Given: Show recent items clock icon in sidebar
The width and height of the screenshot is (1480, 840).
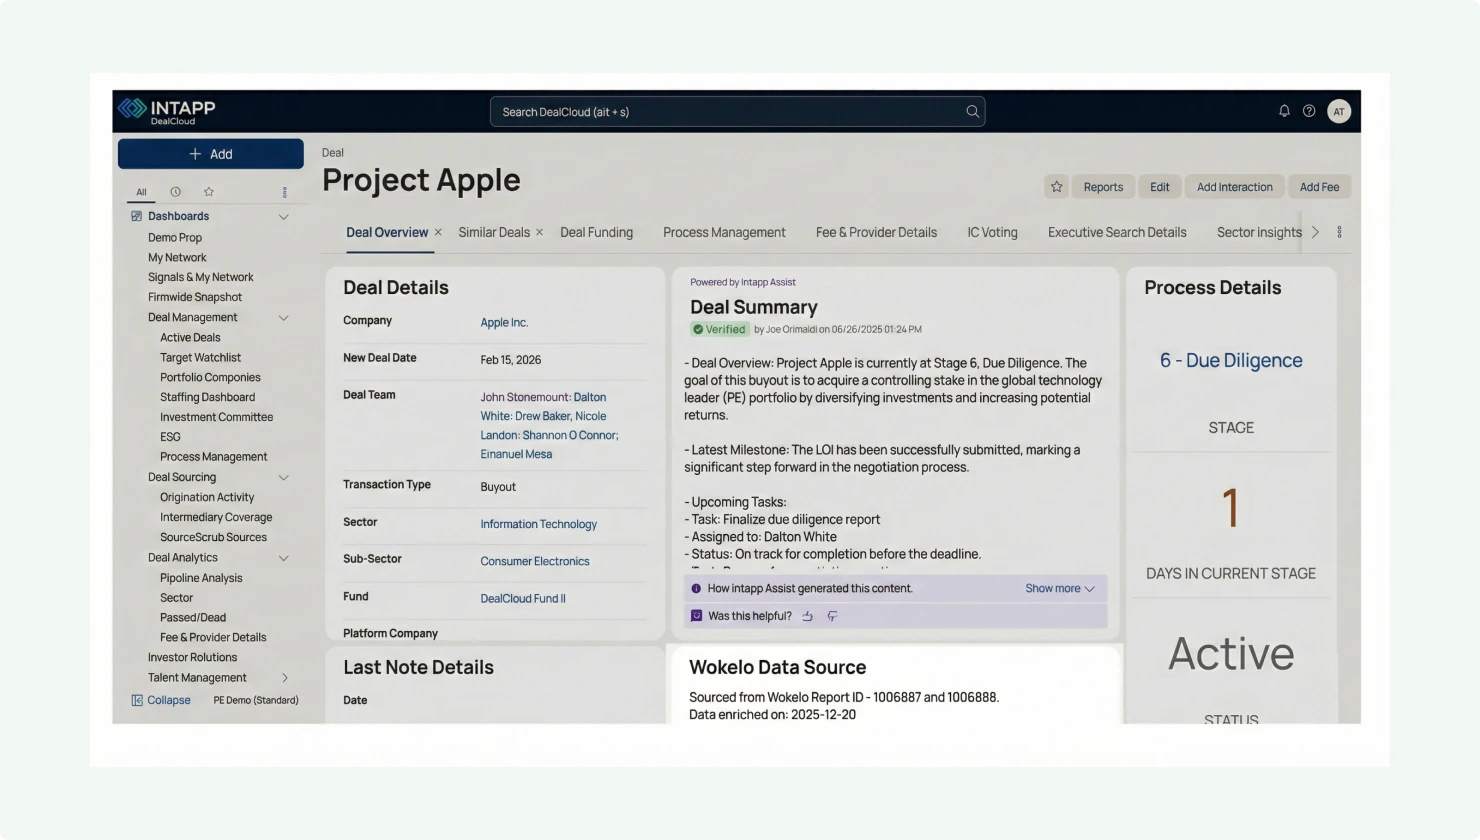Looking at the screenshot, I should (x=175, y=192).
